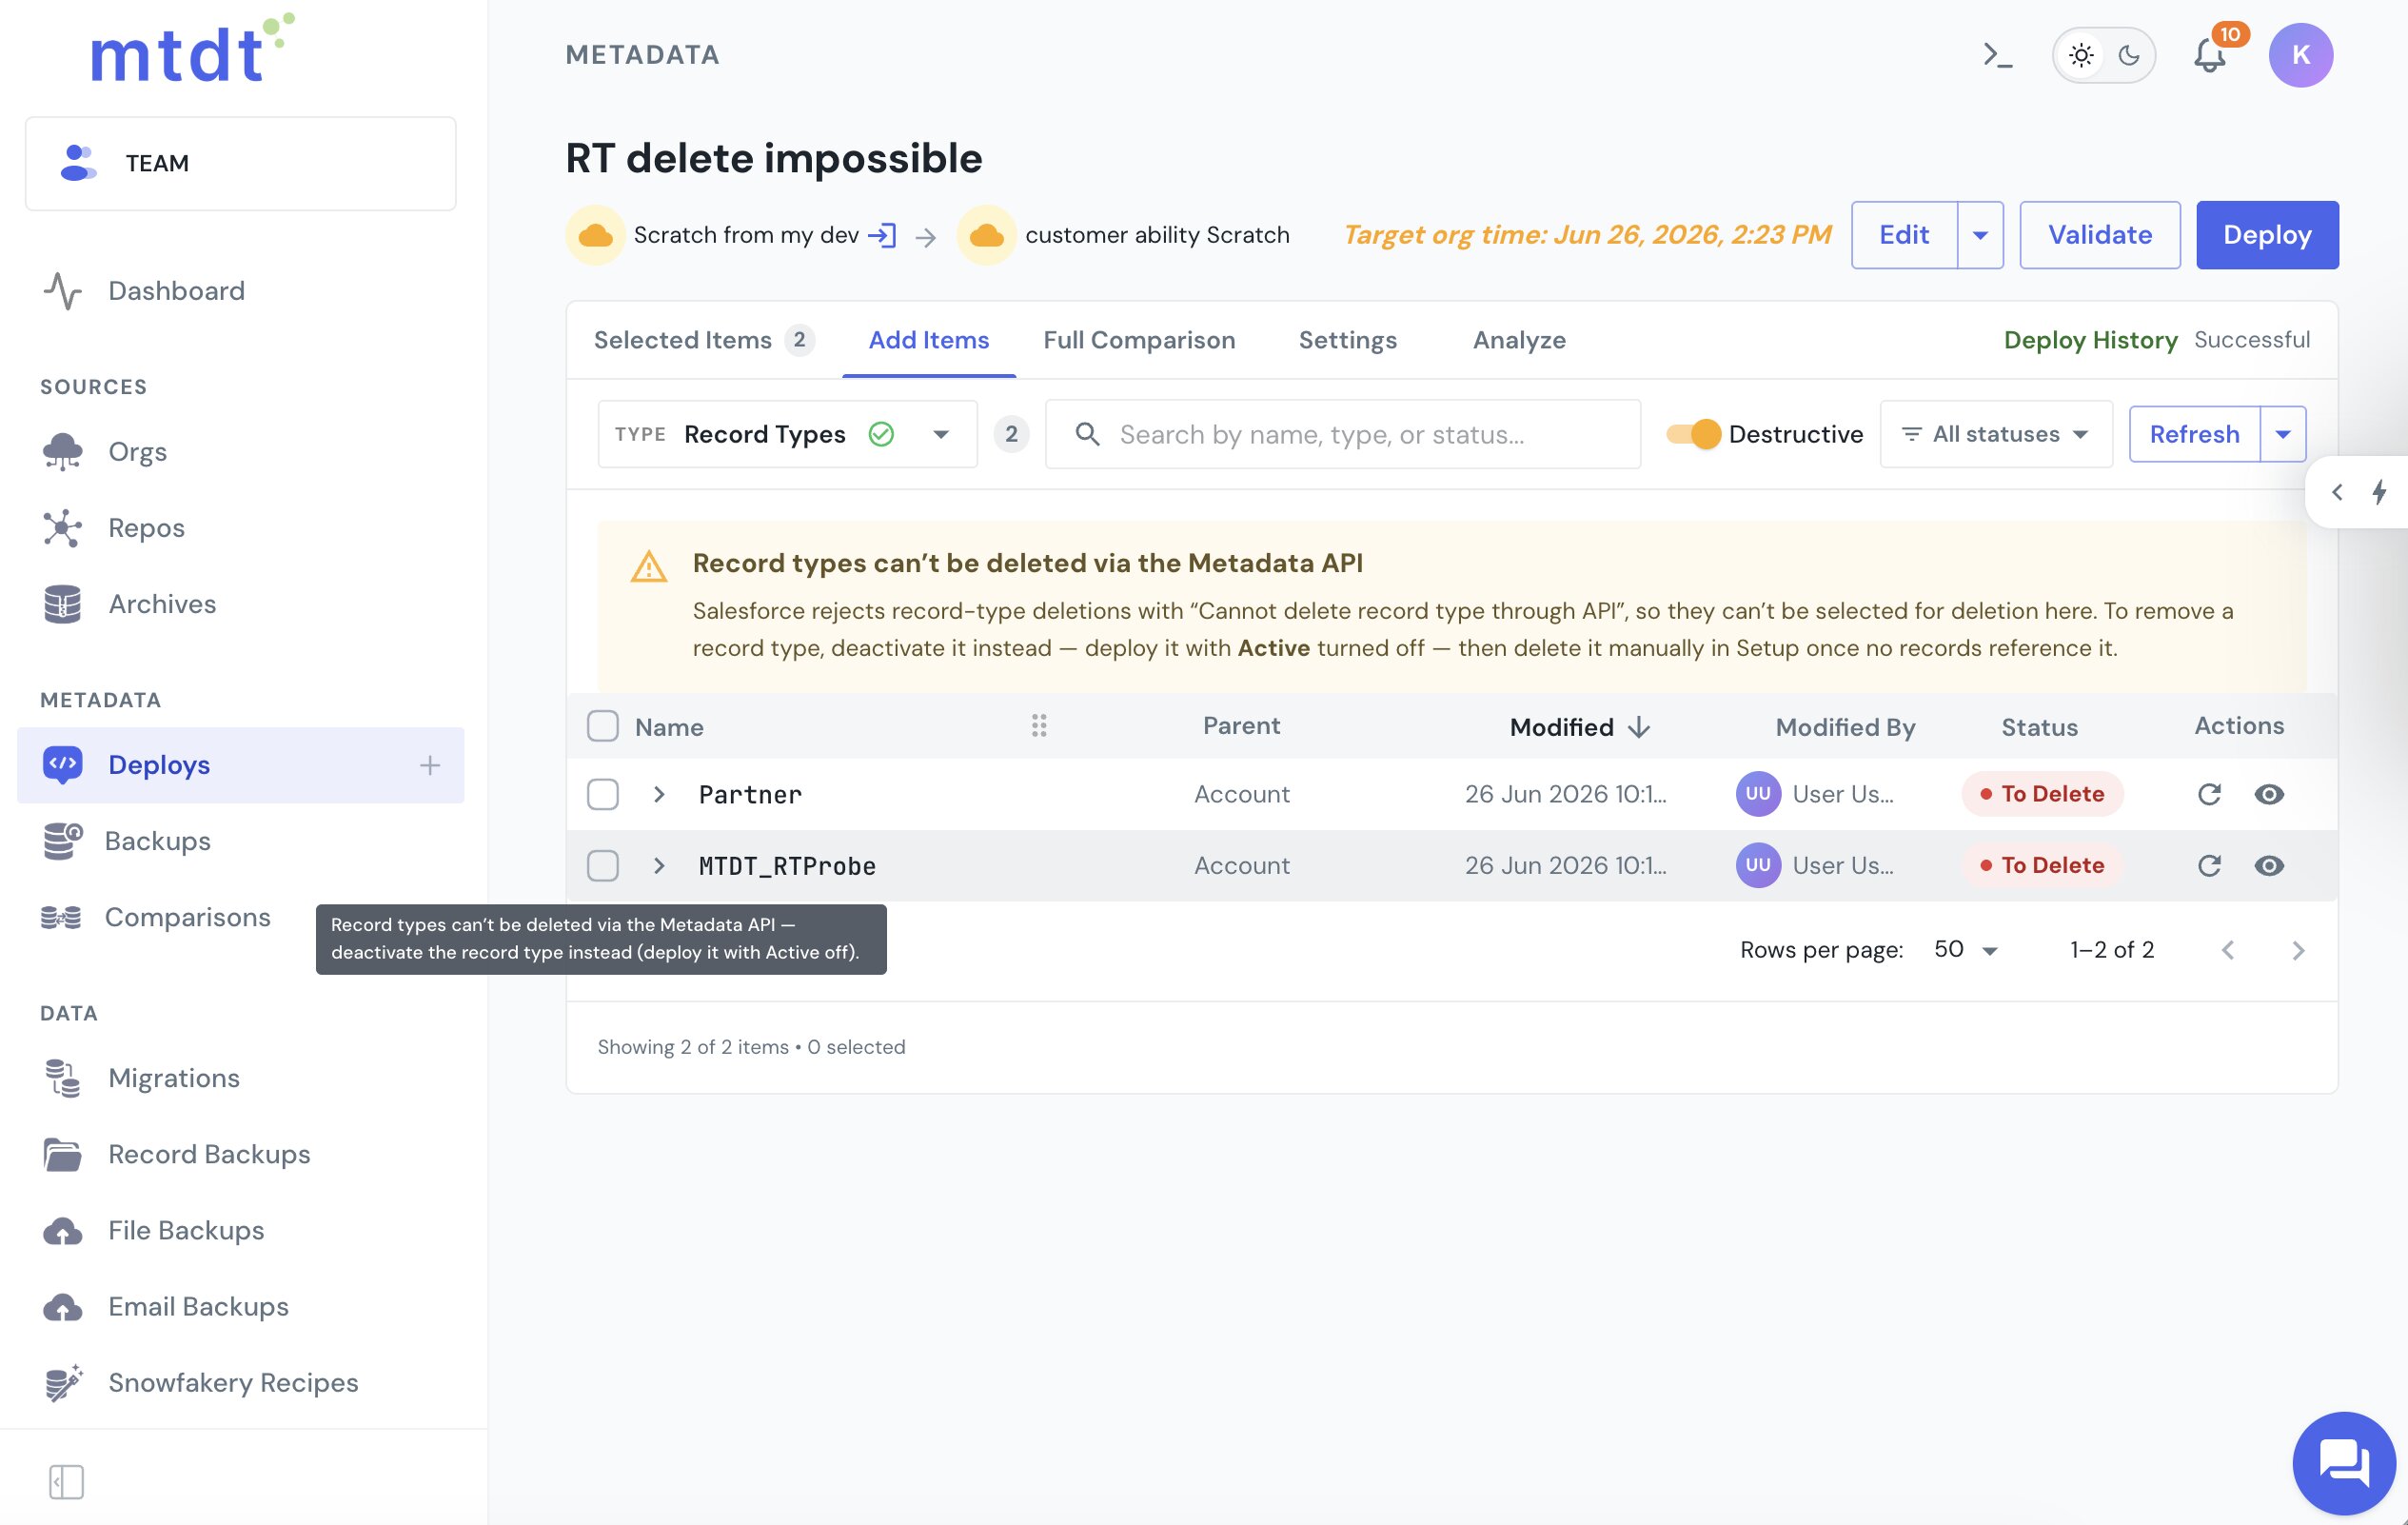Switch to Full Comparison tab
Viewport: 2408px width, 1525px height.
click(1139, 340)
